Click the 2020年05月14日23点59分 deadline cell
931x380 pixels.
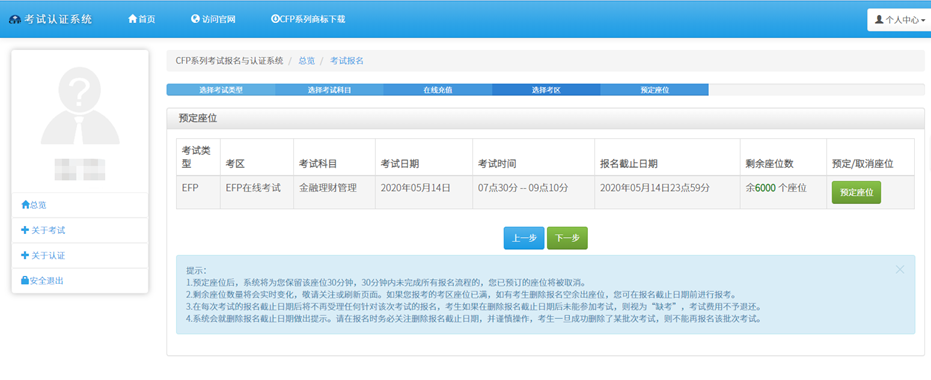(667, 192)
